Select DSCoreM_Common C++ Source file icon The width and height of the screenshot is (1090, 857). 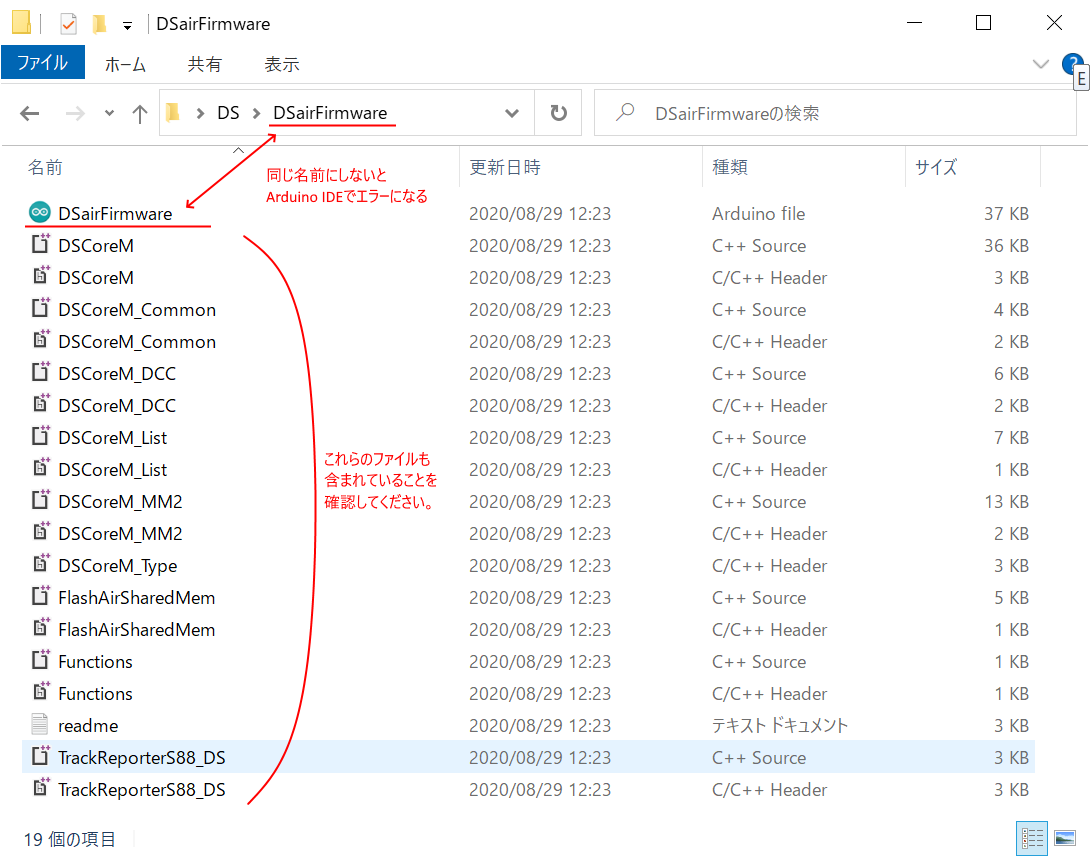[40, 308]
